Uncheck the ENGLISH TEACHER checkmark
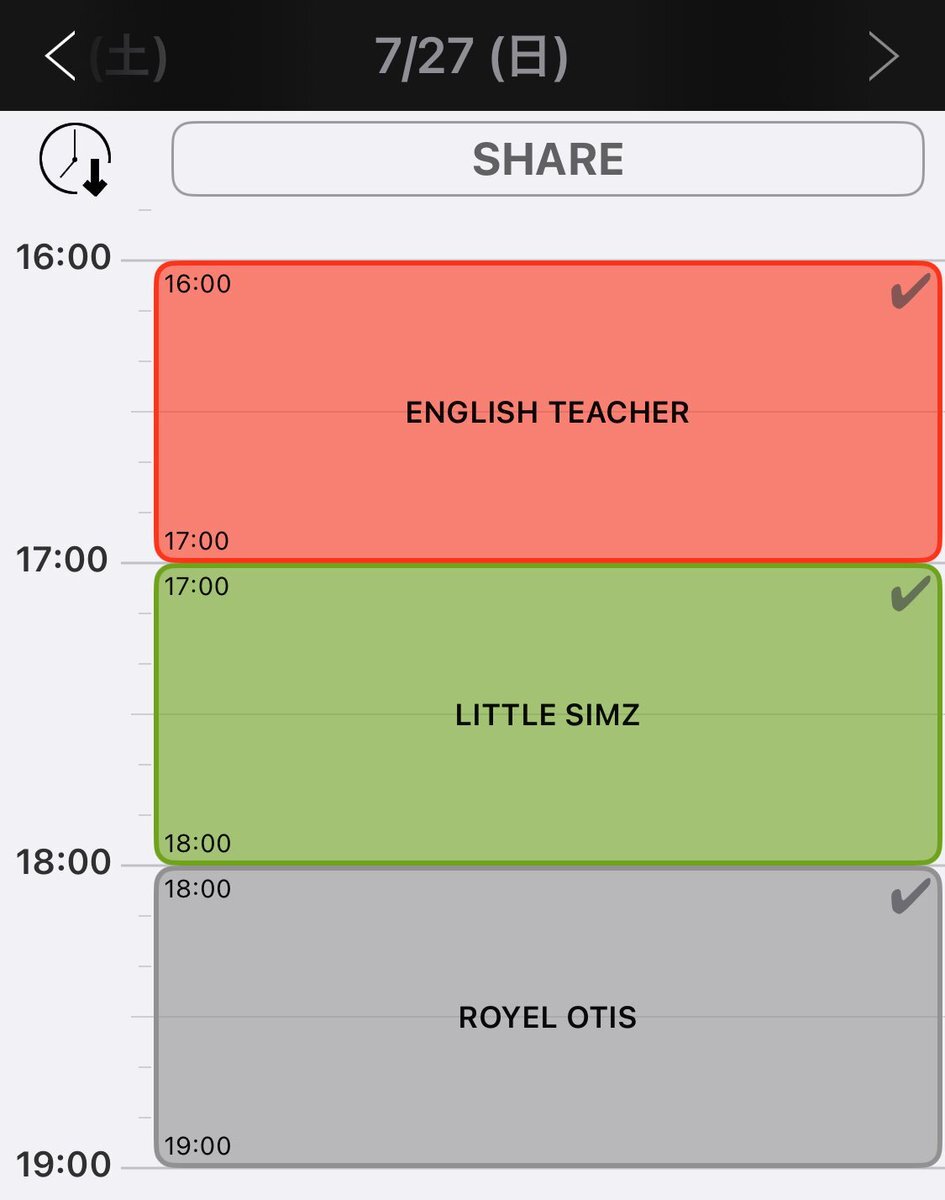Image resolution: width=945 pixels, height=1200 pixels. point(910,294)
